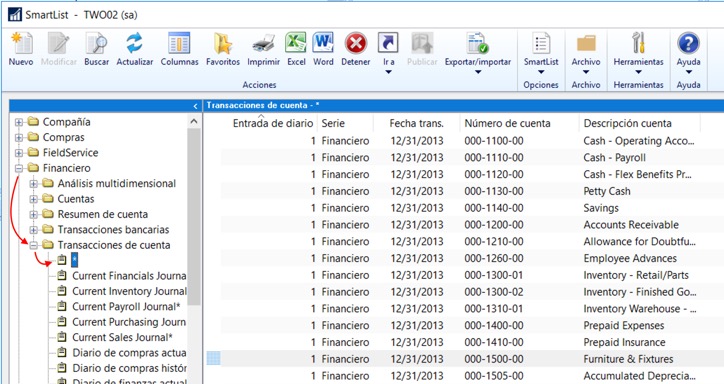This screenshot has width=724, height=384.
Task: Open the Herramientas dropdown
Action: [x=638, y=53]
